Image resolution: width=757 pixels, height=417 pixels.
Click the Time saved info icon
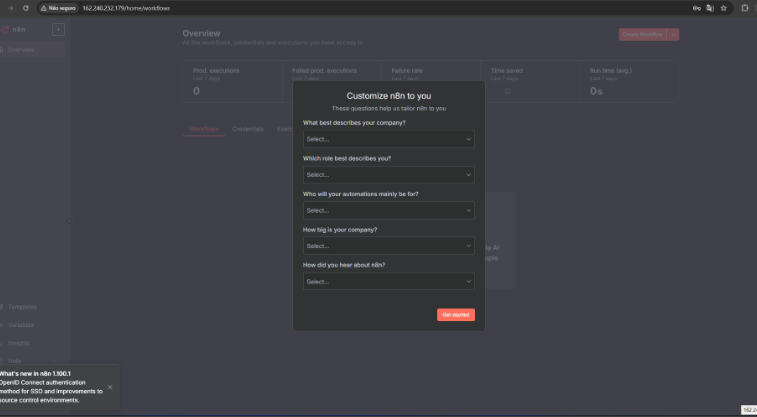507,91
